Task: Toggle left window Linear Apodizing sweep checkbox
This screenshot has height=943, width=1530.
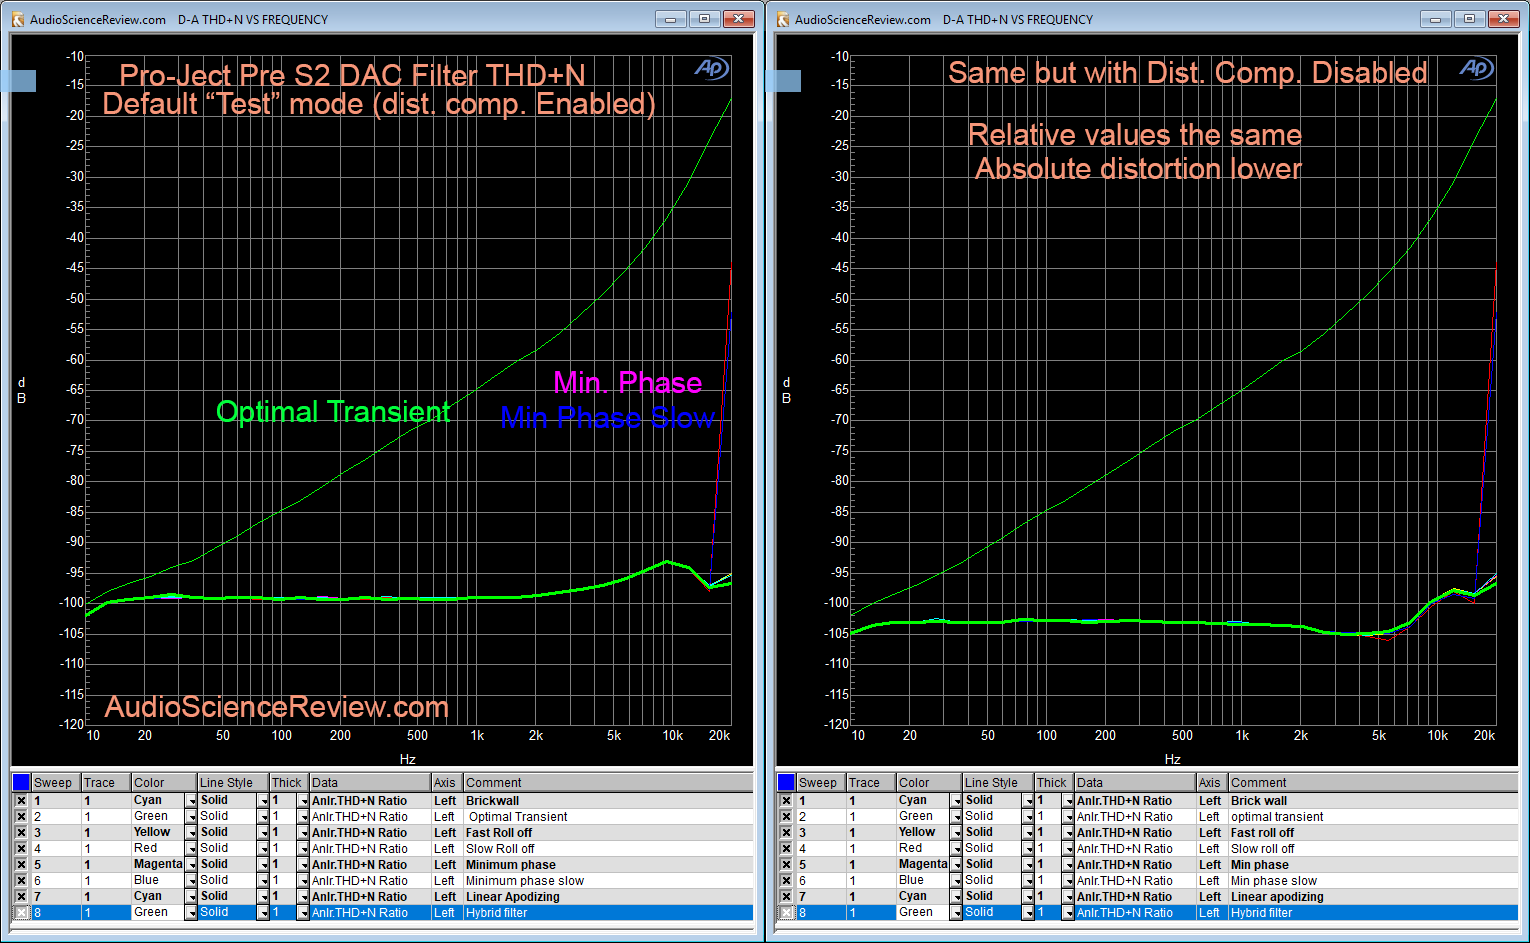Action: click(21, 897)
